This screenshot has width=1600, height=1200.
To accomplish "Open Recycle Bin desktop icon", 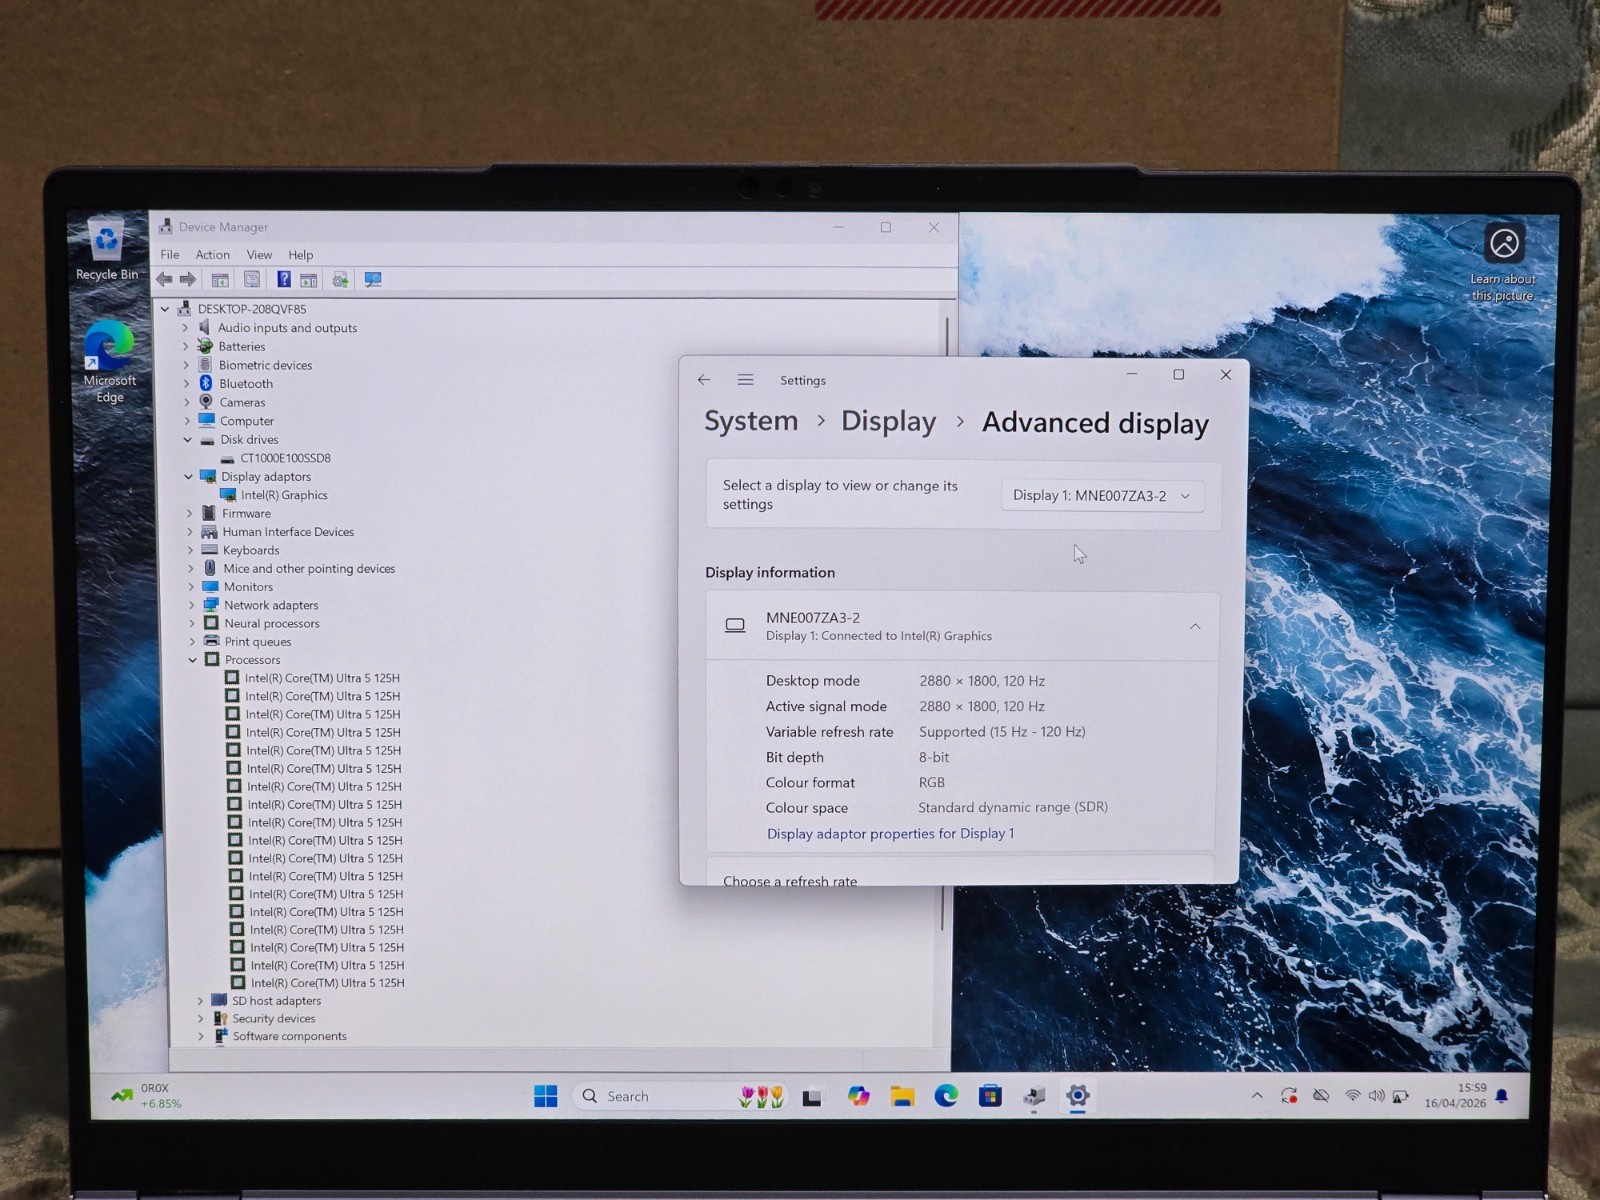I will click(x=106, y=249).
